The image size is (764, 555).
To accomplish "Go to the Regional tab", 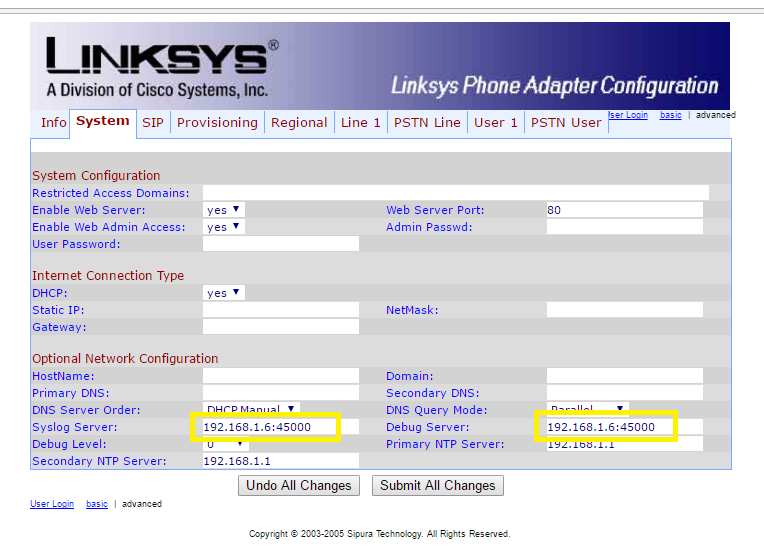I will (299, 122).
